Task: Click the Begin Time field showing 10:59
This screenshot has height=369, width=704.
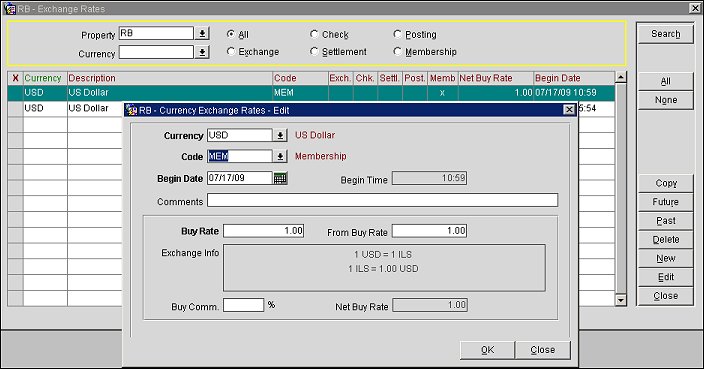Action: pos(429,178)
